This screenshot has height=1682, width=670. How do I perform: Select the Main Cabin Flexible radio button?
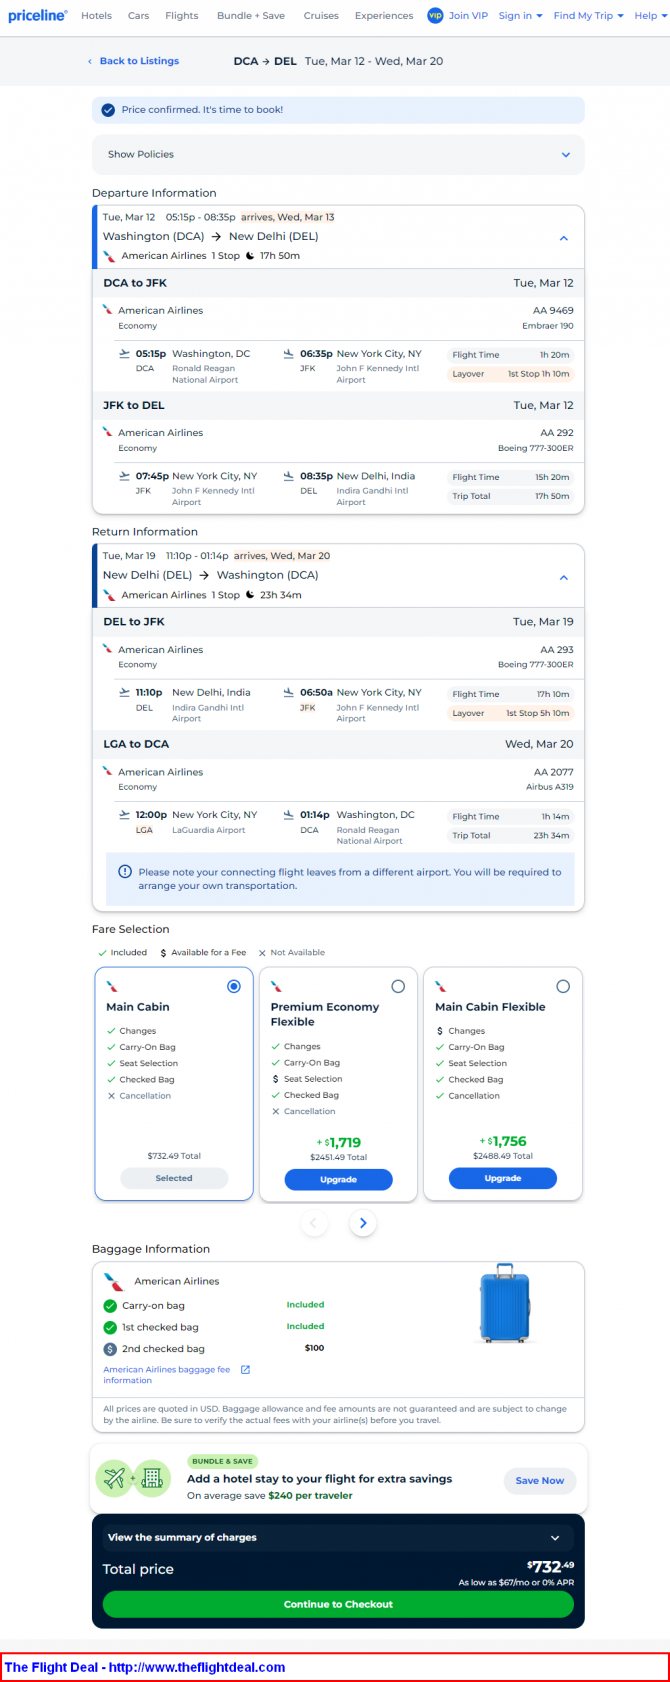click(x=563, y=987)
